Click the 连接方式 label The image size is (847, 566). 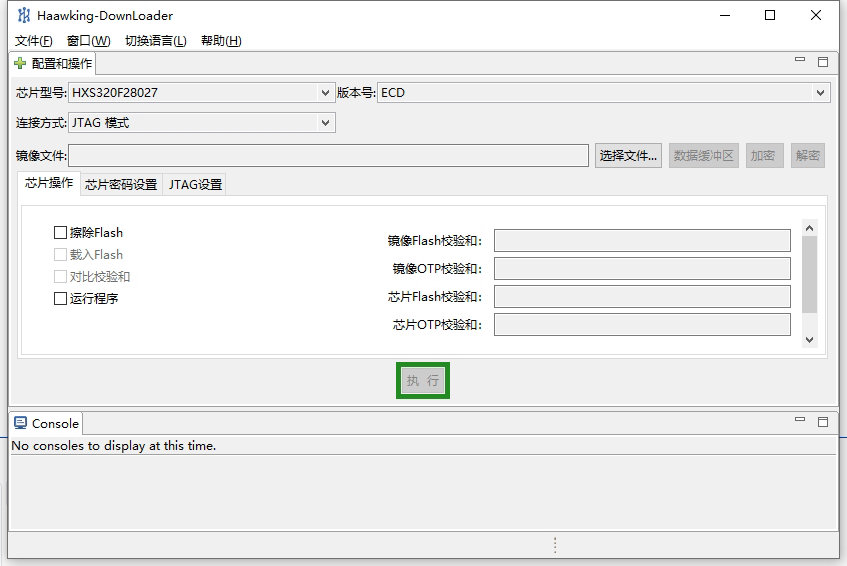(x=41, y=123)
